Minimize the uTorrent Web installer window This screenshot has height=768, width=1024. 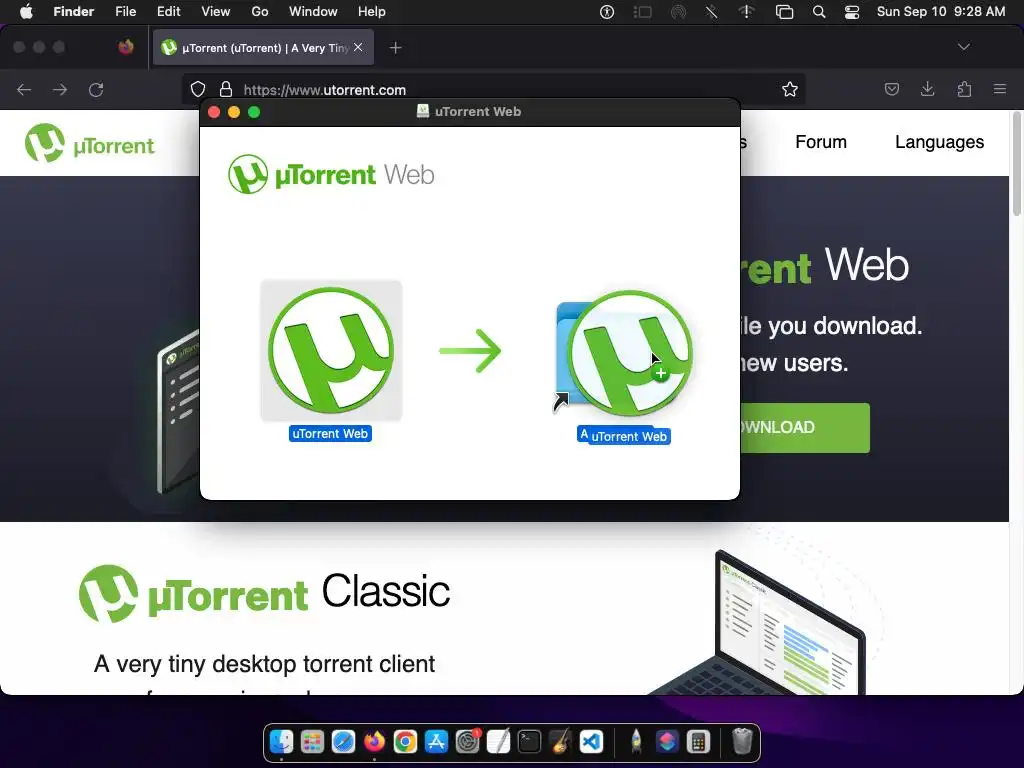(234, 112)
